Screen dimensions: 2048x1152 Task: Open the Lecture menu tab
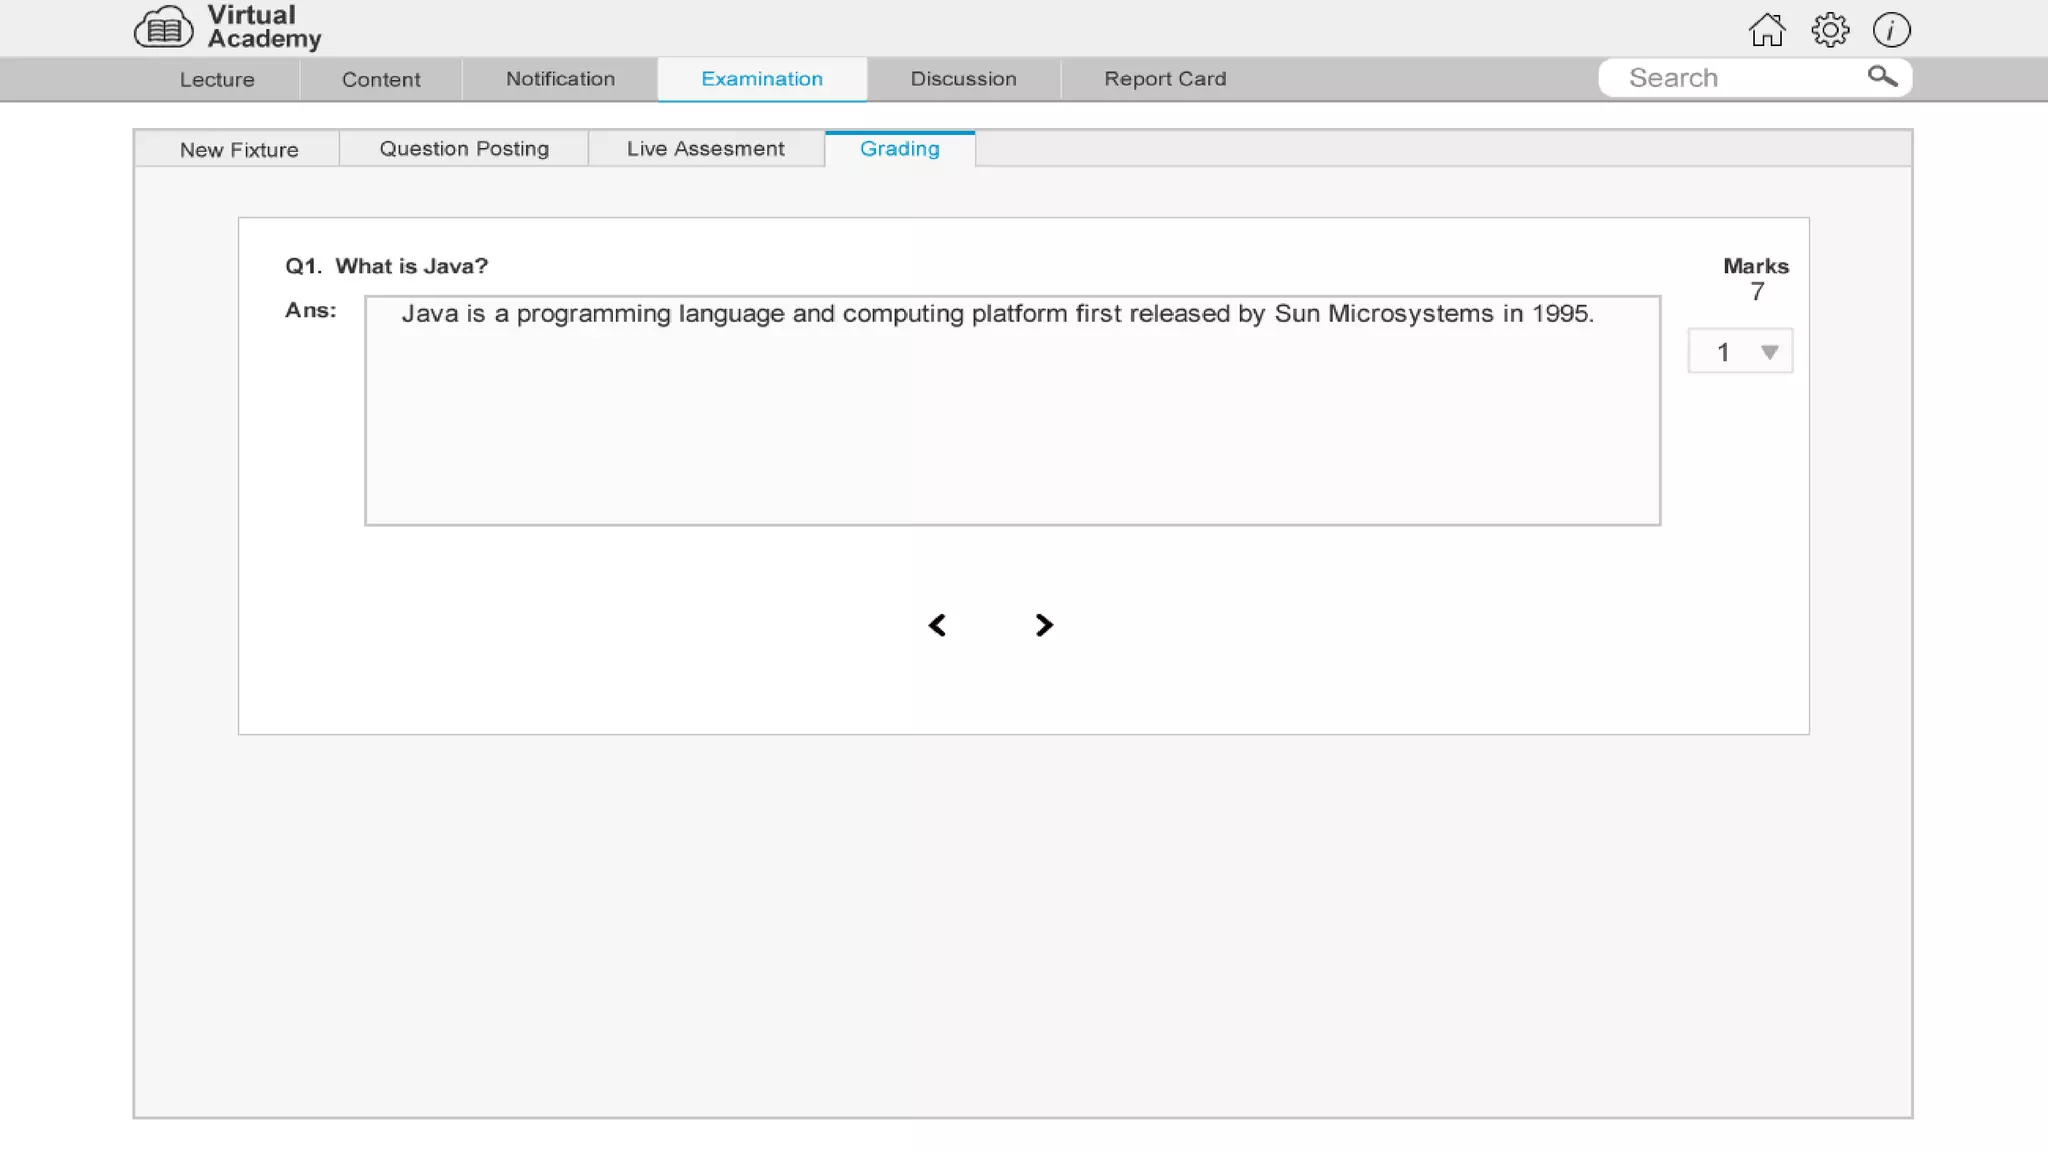[x=217, y=79]
